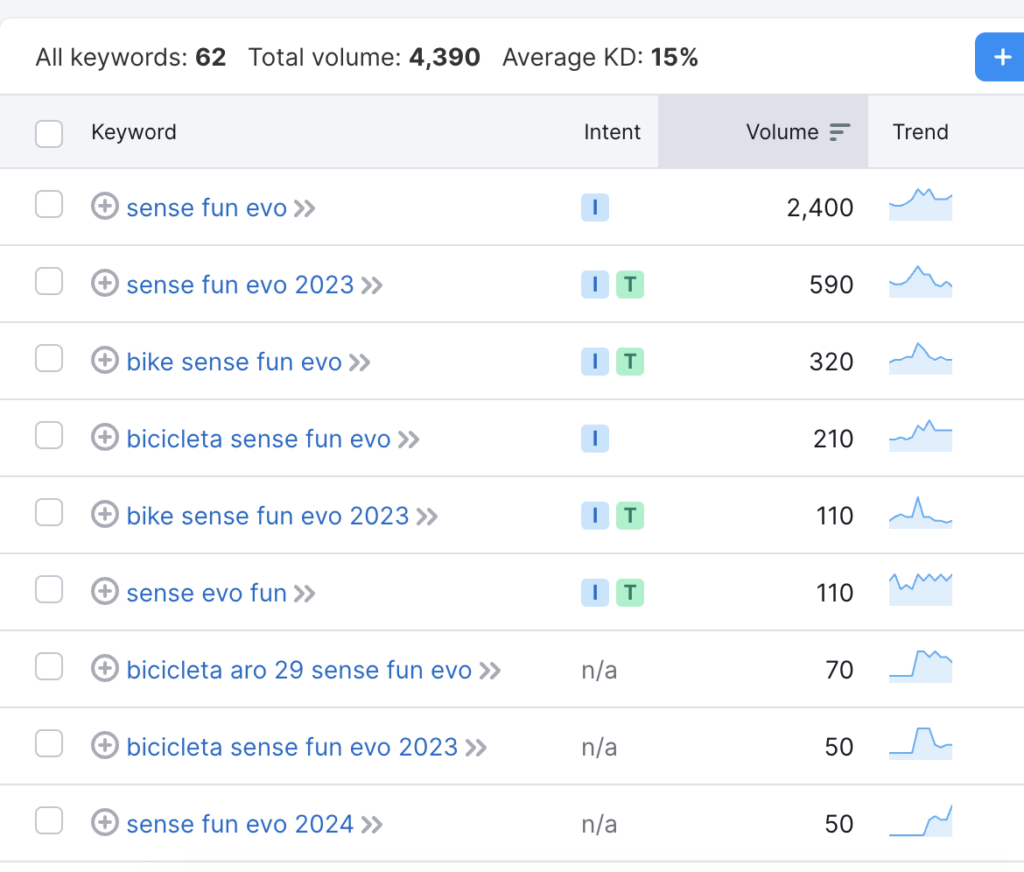1024x872 pixels.
Task: Open the double chevron after 'bike sense fun evo'
Action: 360,363
